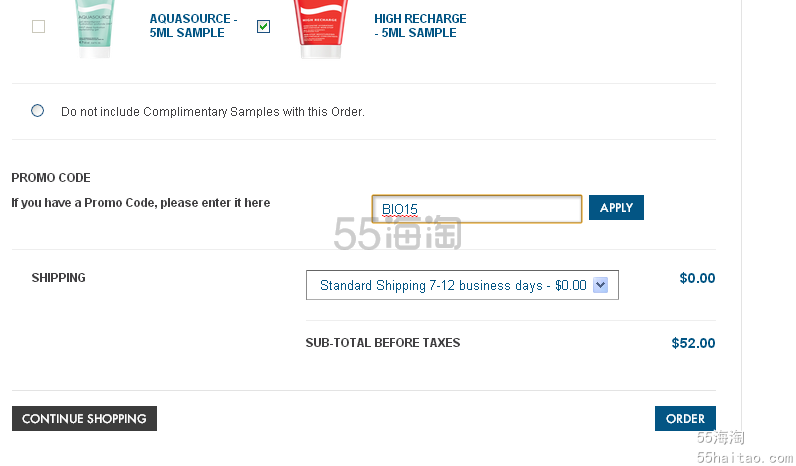This screenshot has width=796, height=466.
Task: Click the shipping dropdown's blue arrow
Action: pos(601,285)
